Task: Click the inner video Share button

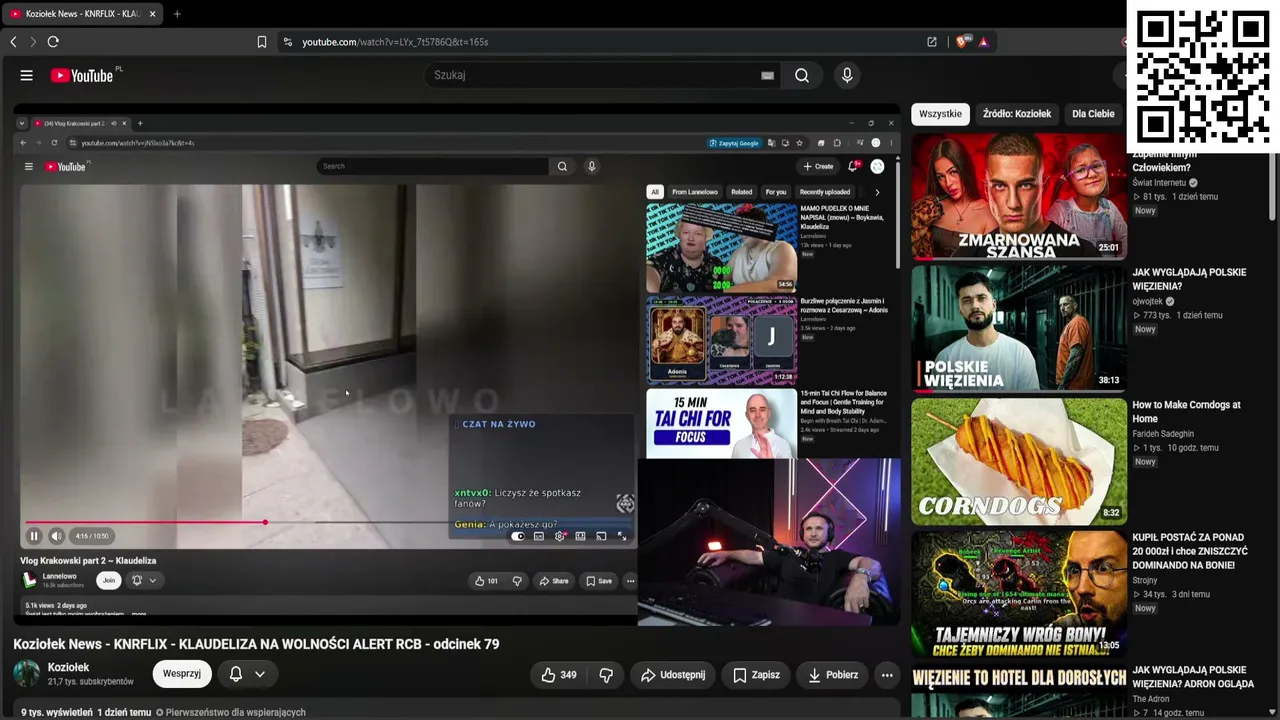Action: 553,581
